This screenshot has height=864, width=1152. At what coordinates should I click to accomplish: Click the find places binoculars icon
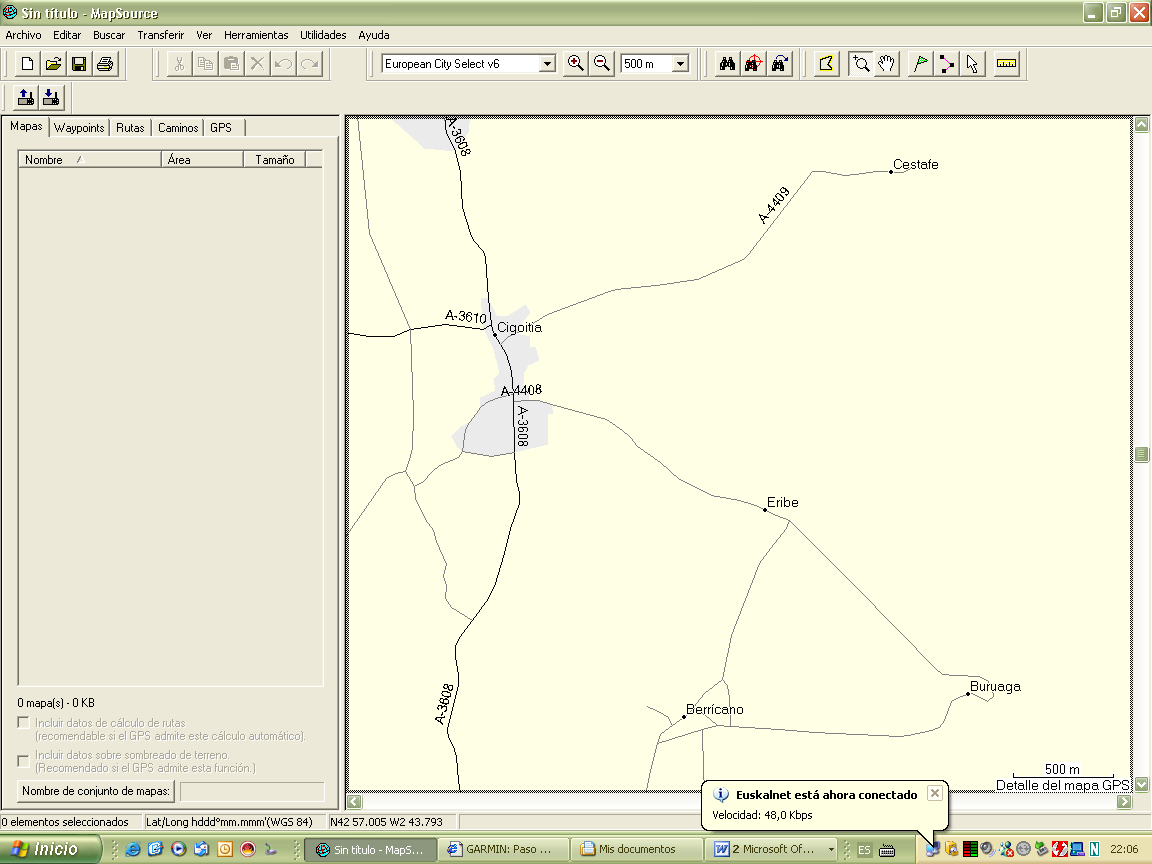tap(728, 64)
